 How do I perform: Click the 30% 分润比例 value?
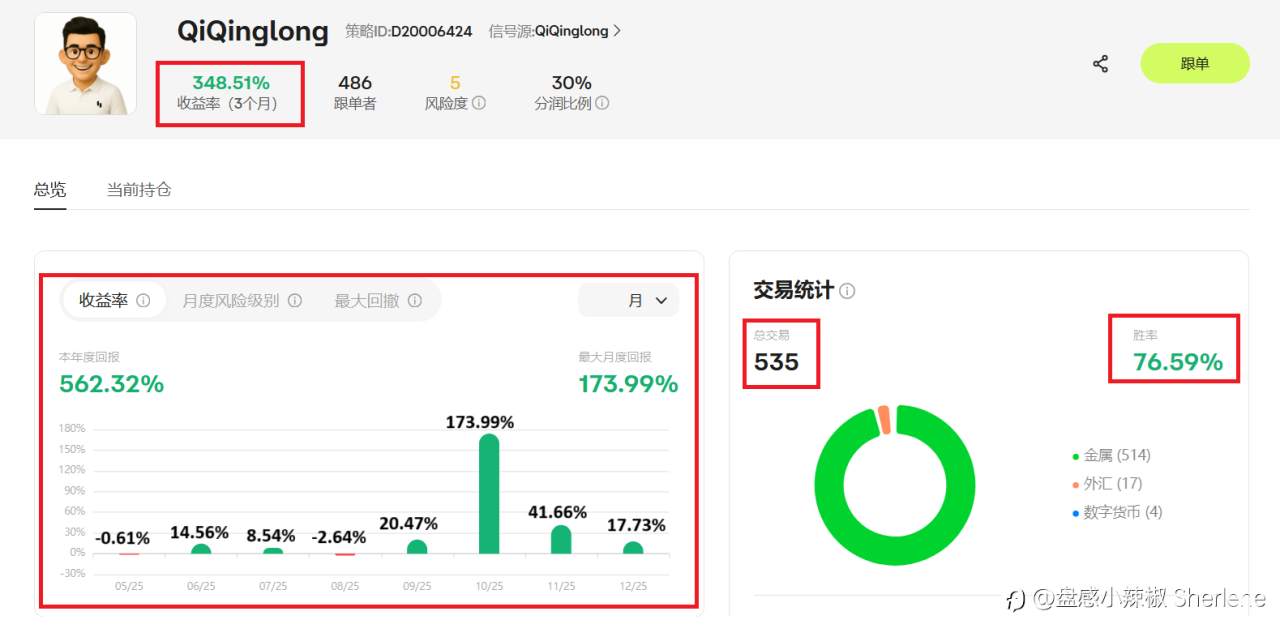tap(571, 82)
